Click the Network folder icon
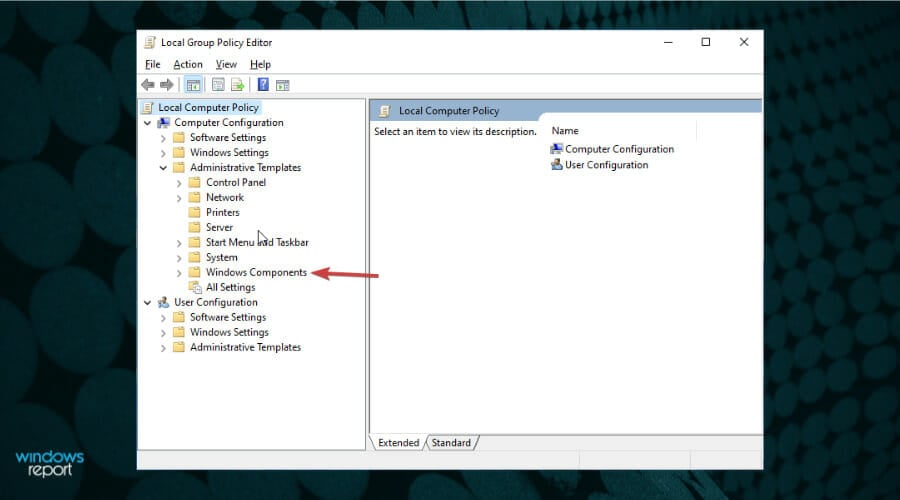Image resolution: width=900 pixels, height=500 pixels. pos(195,197)
